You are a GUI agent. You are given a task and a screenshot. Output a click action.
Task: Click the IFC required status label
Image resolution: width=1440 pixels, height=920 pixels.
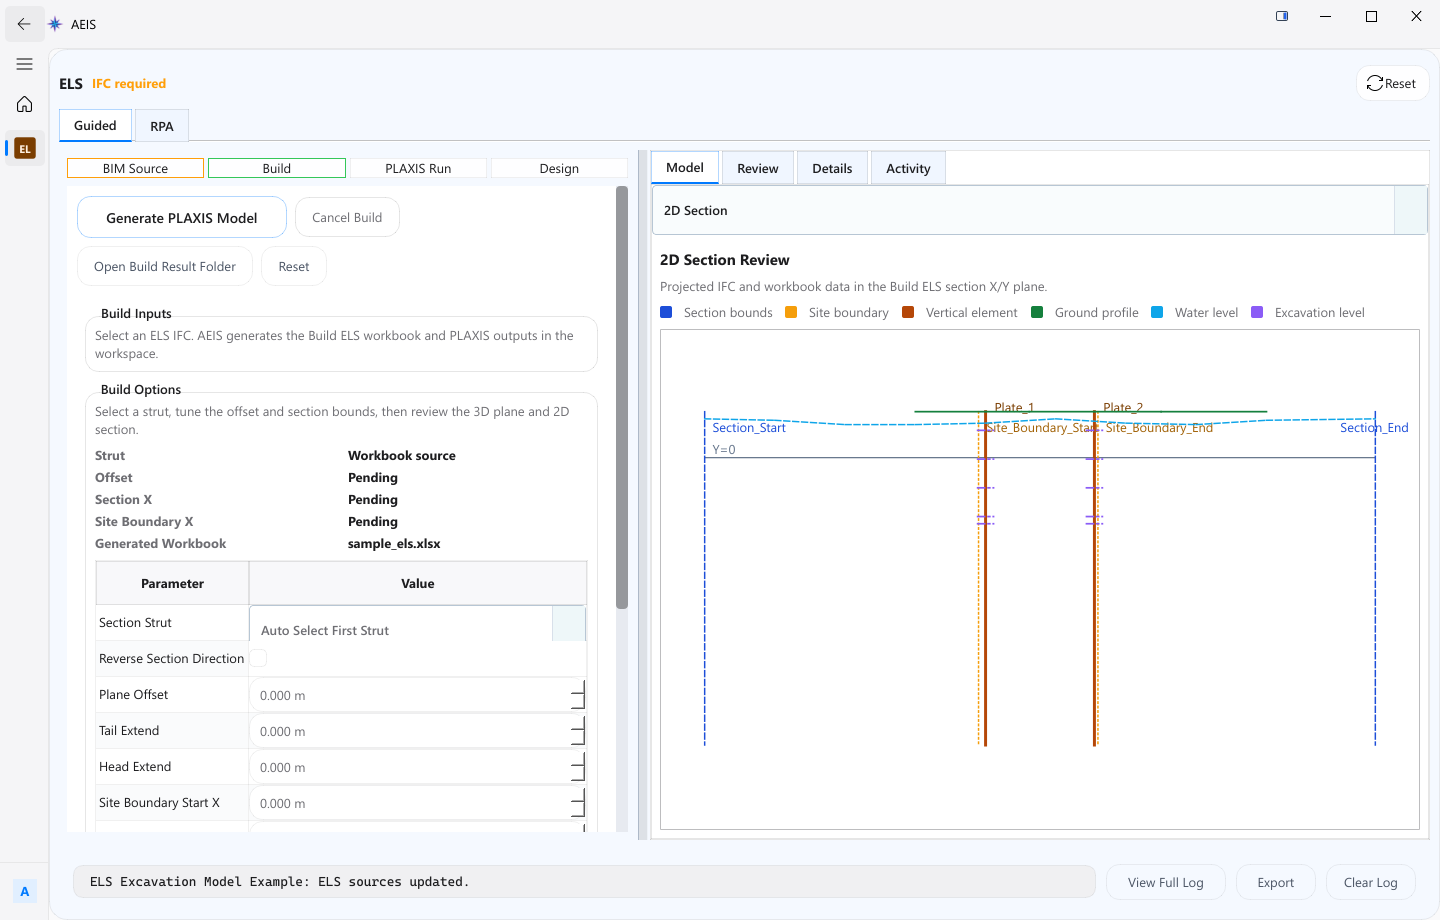point(129,84)
